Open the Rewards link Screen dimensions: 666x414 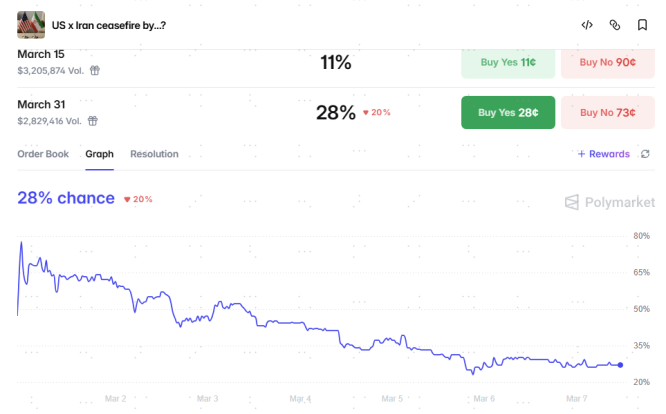(x=604, y=154)
